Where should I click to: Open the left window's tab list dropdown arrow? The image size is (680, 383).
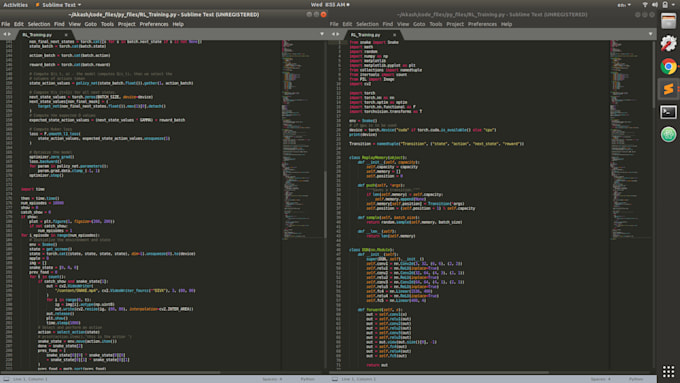322,34
